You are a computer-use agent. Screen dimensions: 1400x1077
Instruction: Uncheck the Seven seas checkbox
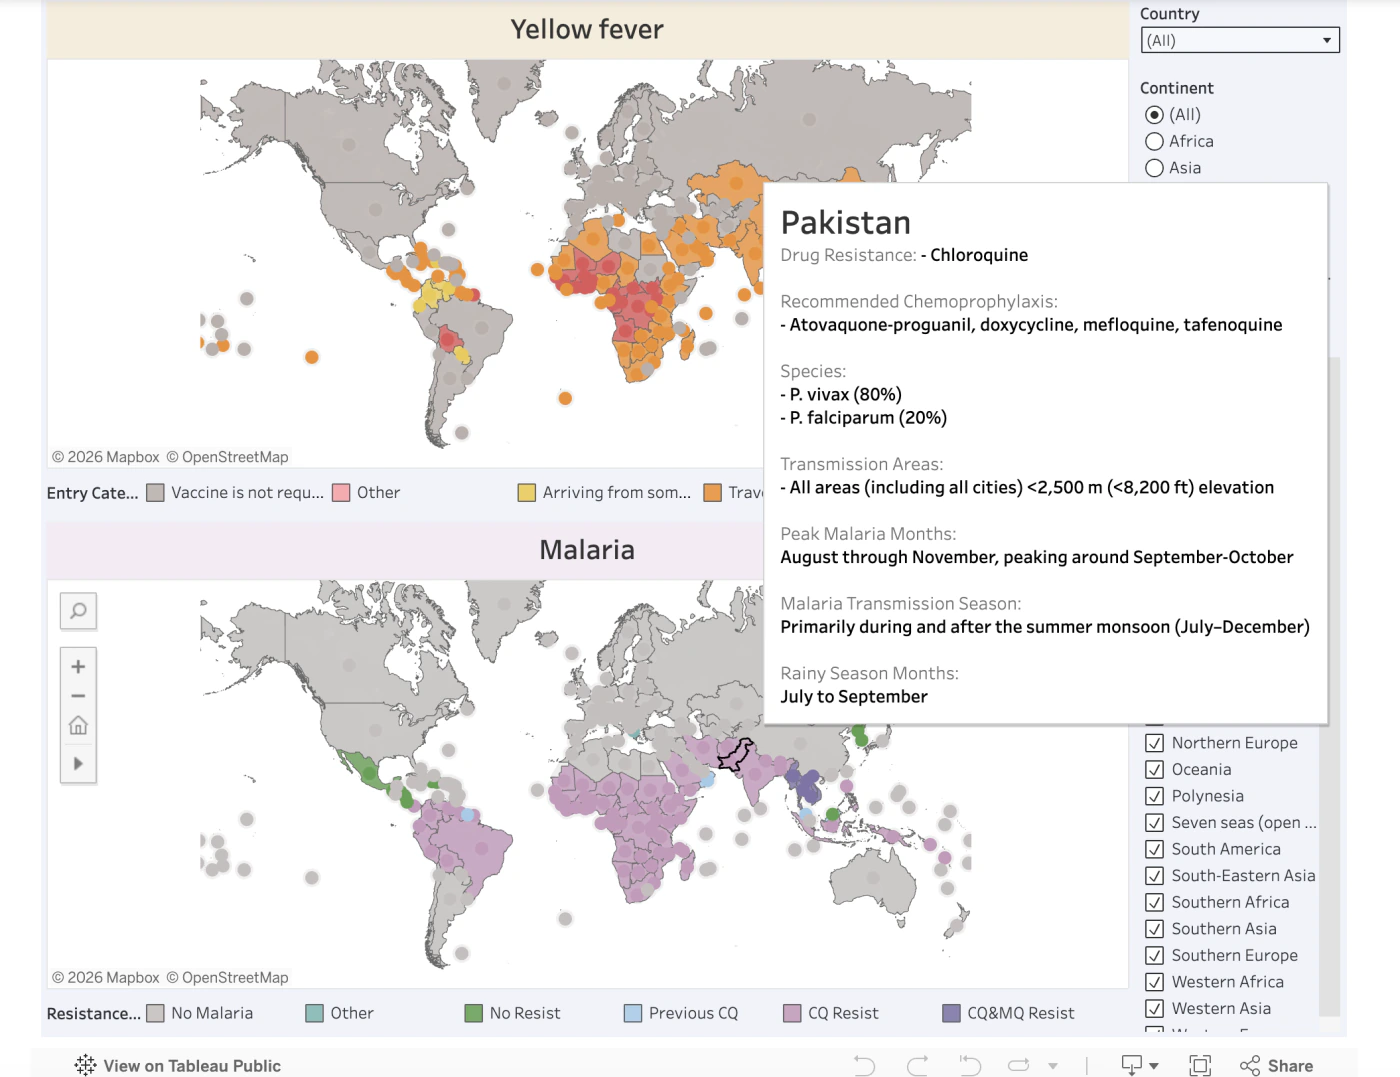coord(1154,823)
